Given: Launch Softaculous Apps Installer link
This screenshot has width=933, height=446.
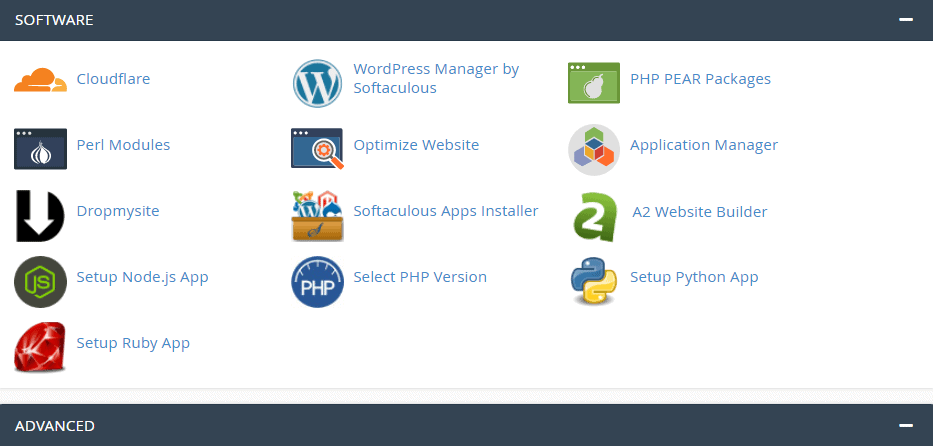Looking at the screenshot, I should point(446,211).
